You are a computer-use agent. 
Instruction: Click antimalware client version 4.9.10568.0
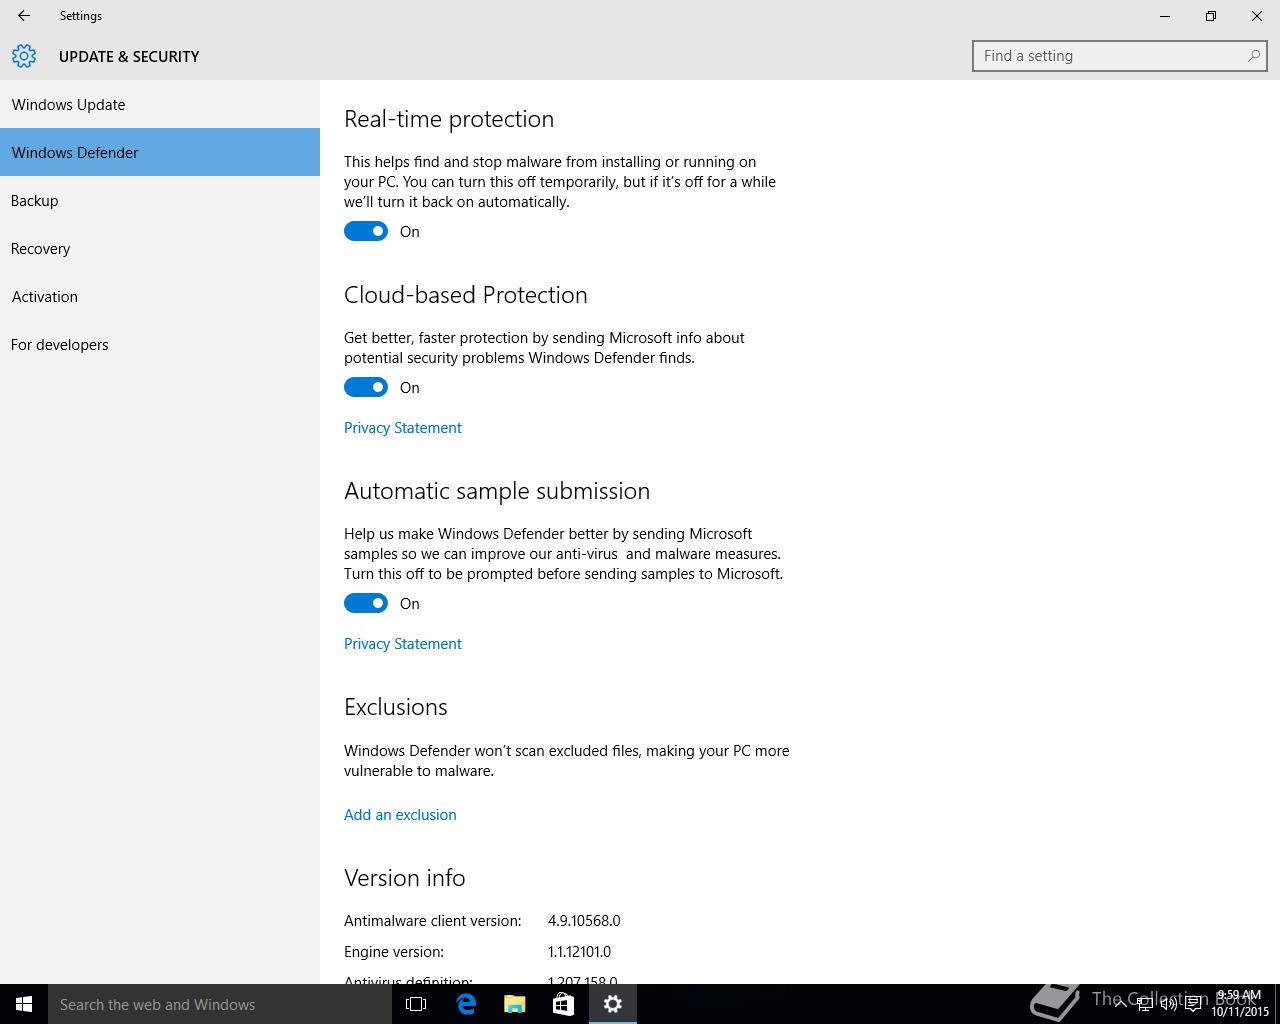tap(584, 921)
